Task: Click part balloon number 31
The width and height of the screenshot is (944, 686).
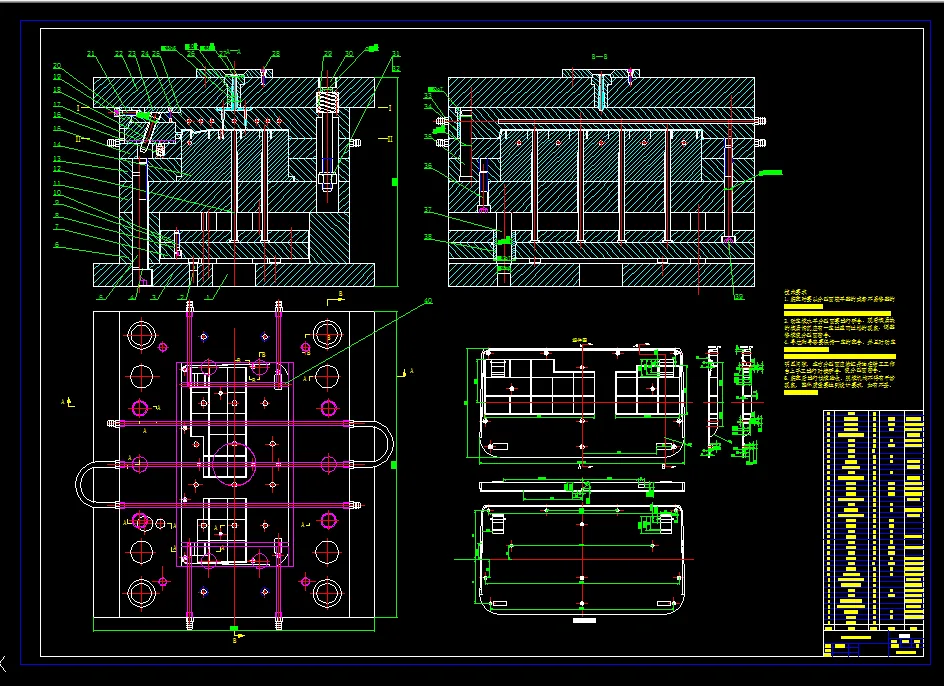Action: click(396, 54)
